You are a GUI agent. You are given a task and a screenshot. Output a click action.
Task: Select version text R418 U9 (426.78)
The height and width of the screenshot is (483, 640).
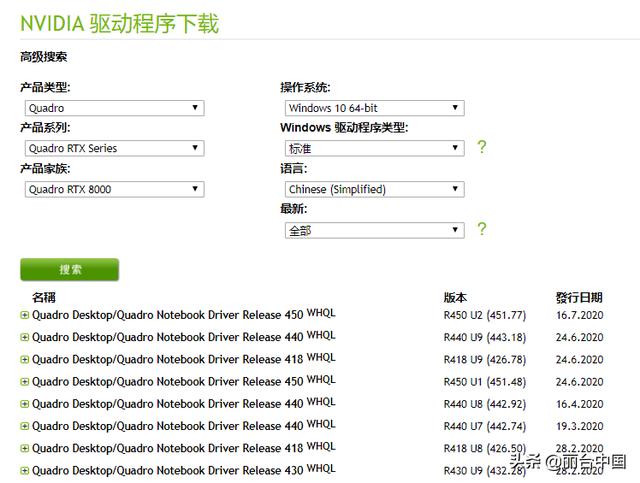(x=485, y=360)
